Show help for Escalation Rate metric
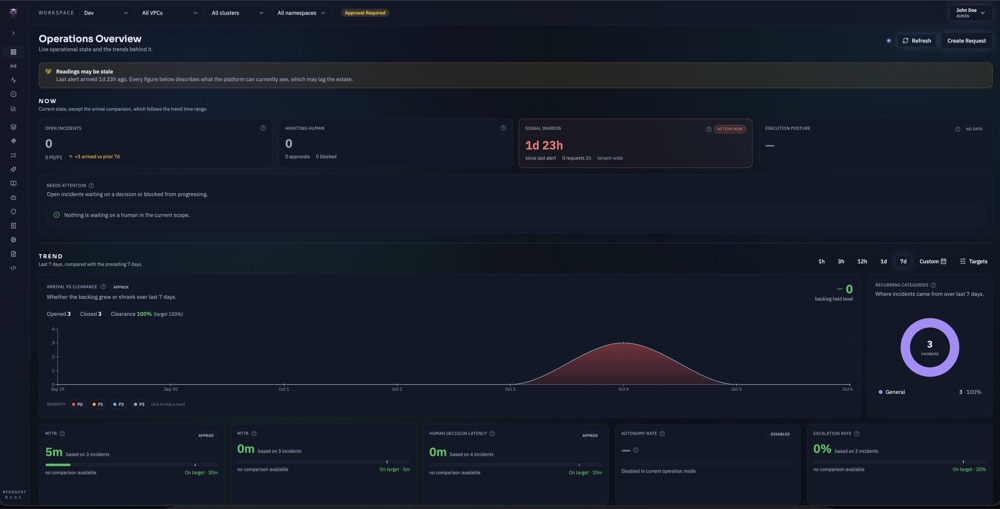The width and height of the screenshot is (1000, 509). (x=857, y=434)
